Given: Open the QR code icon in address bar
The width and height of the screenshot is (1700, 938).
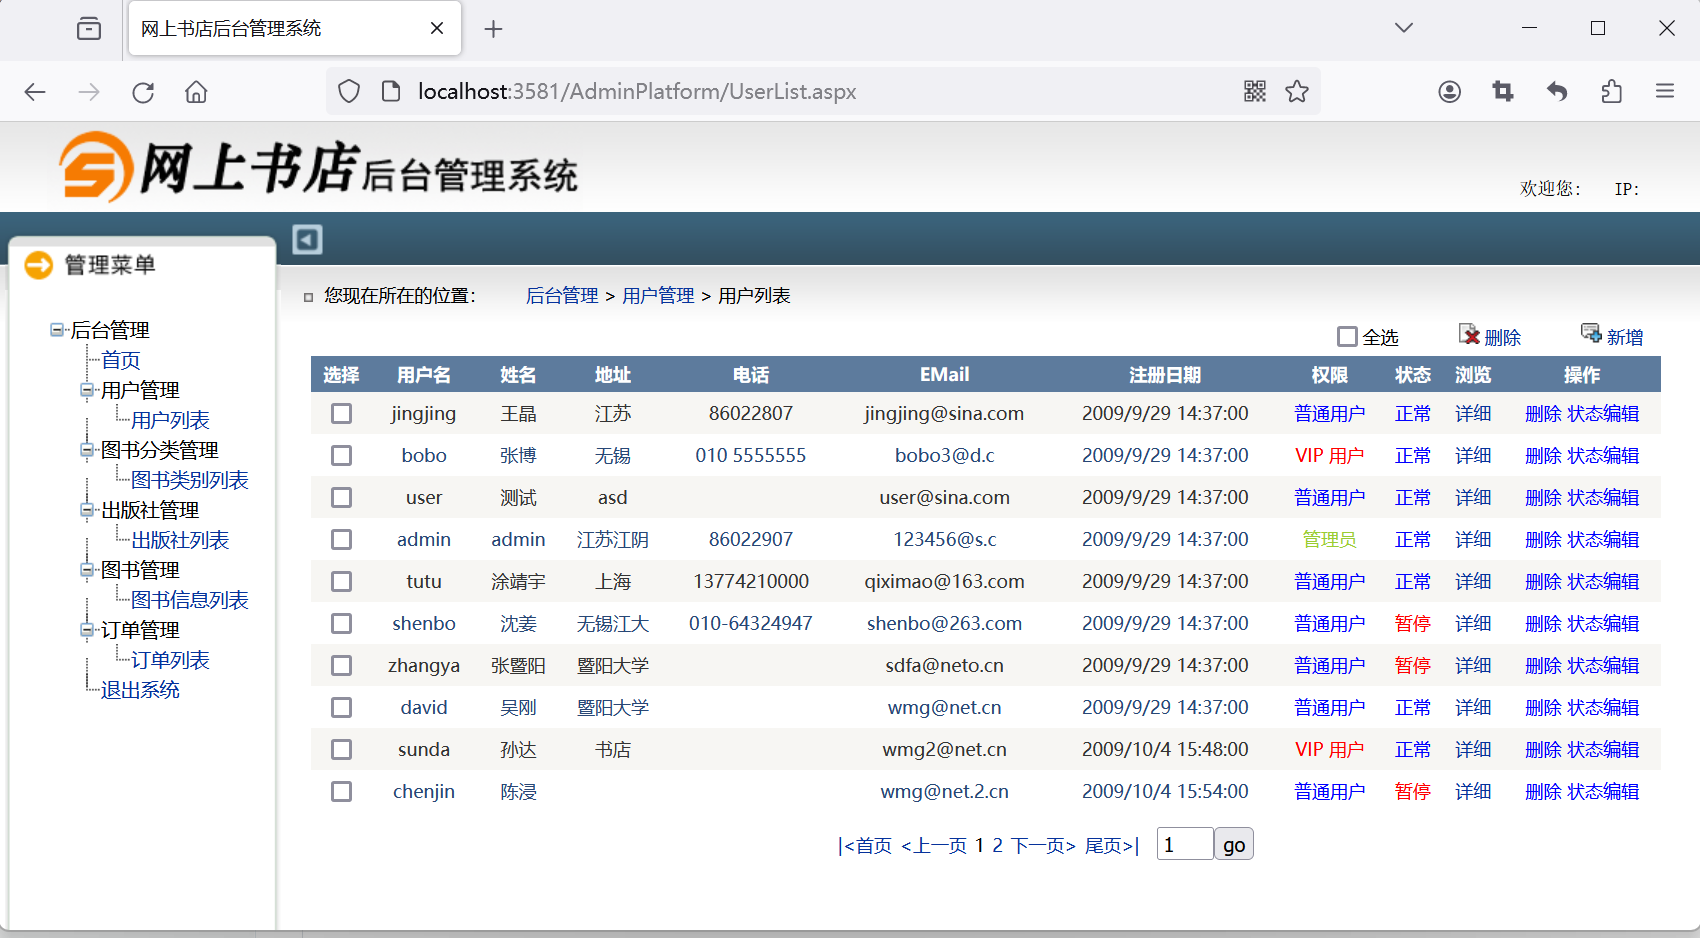Looking at the screenshot, I should point(1255,92).
